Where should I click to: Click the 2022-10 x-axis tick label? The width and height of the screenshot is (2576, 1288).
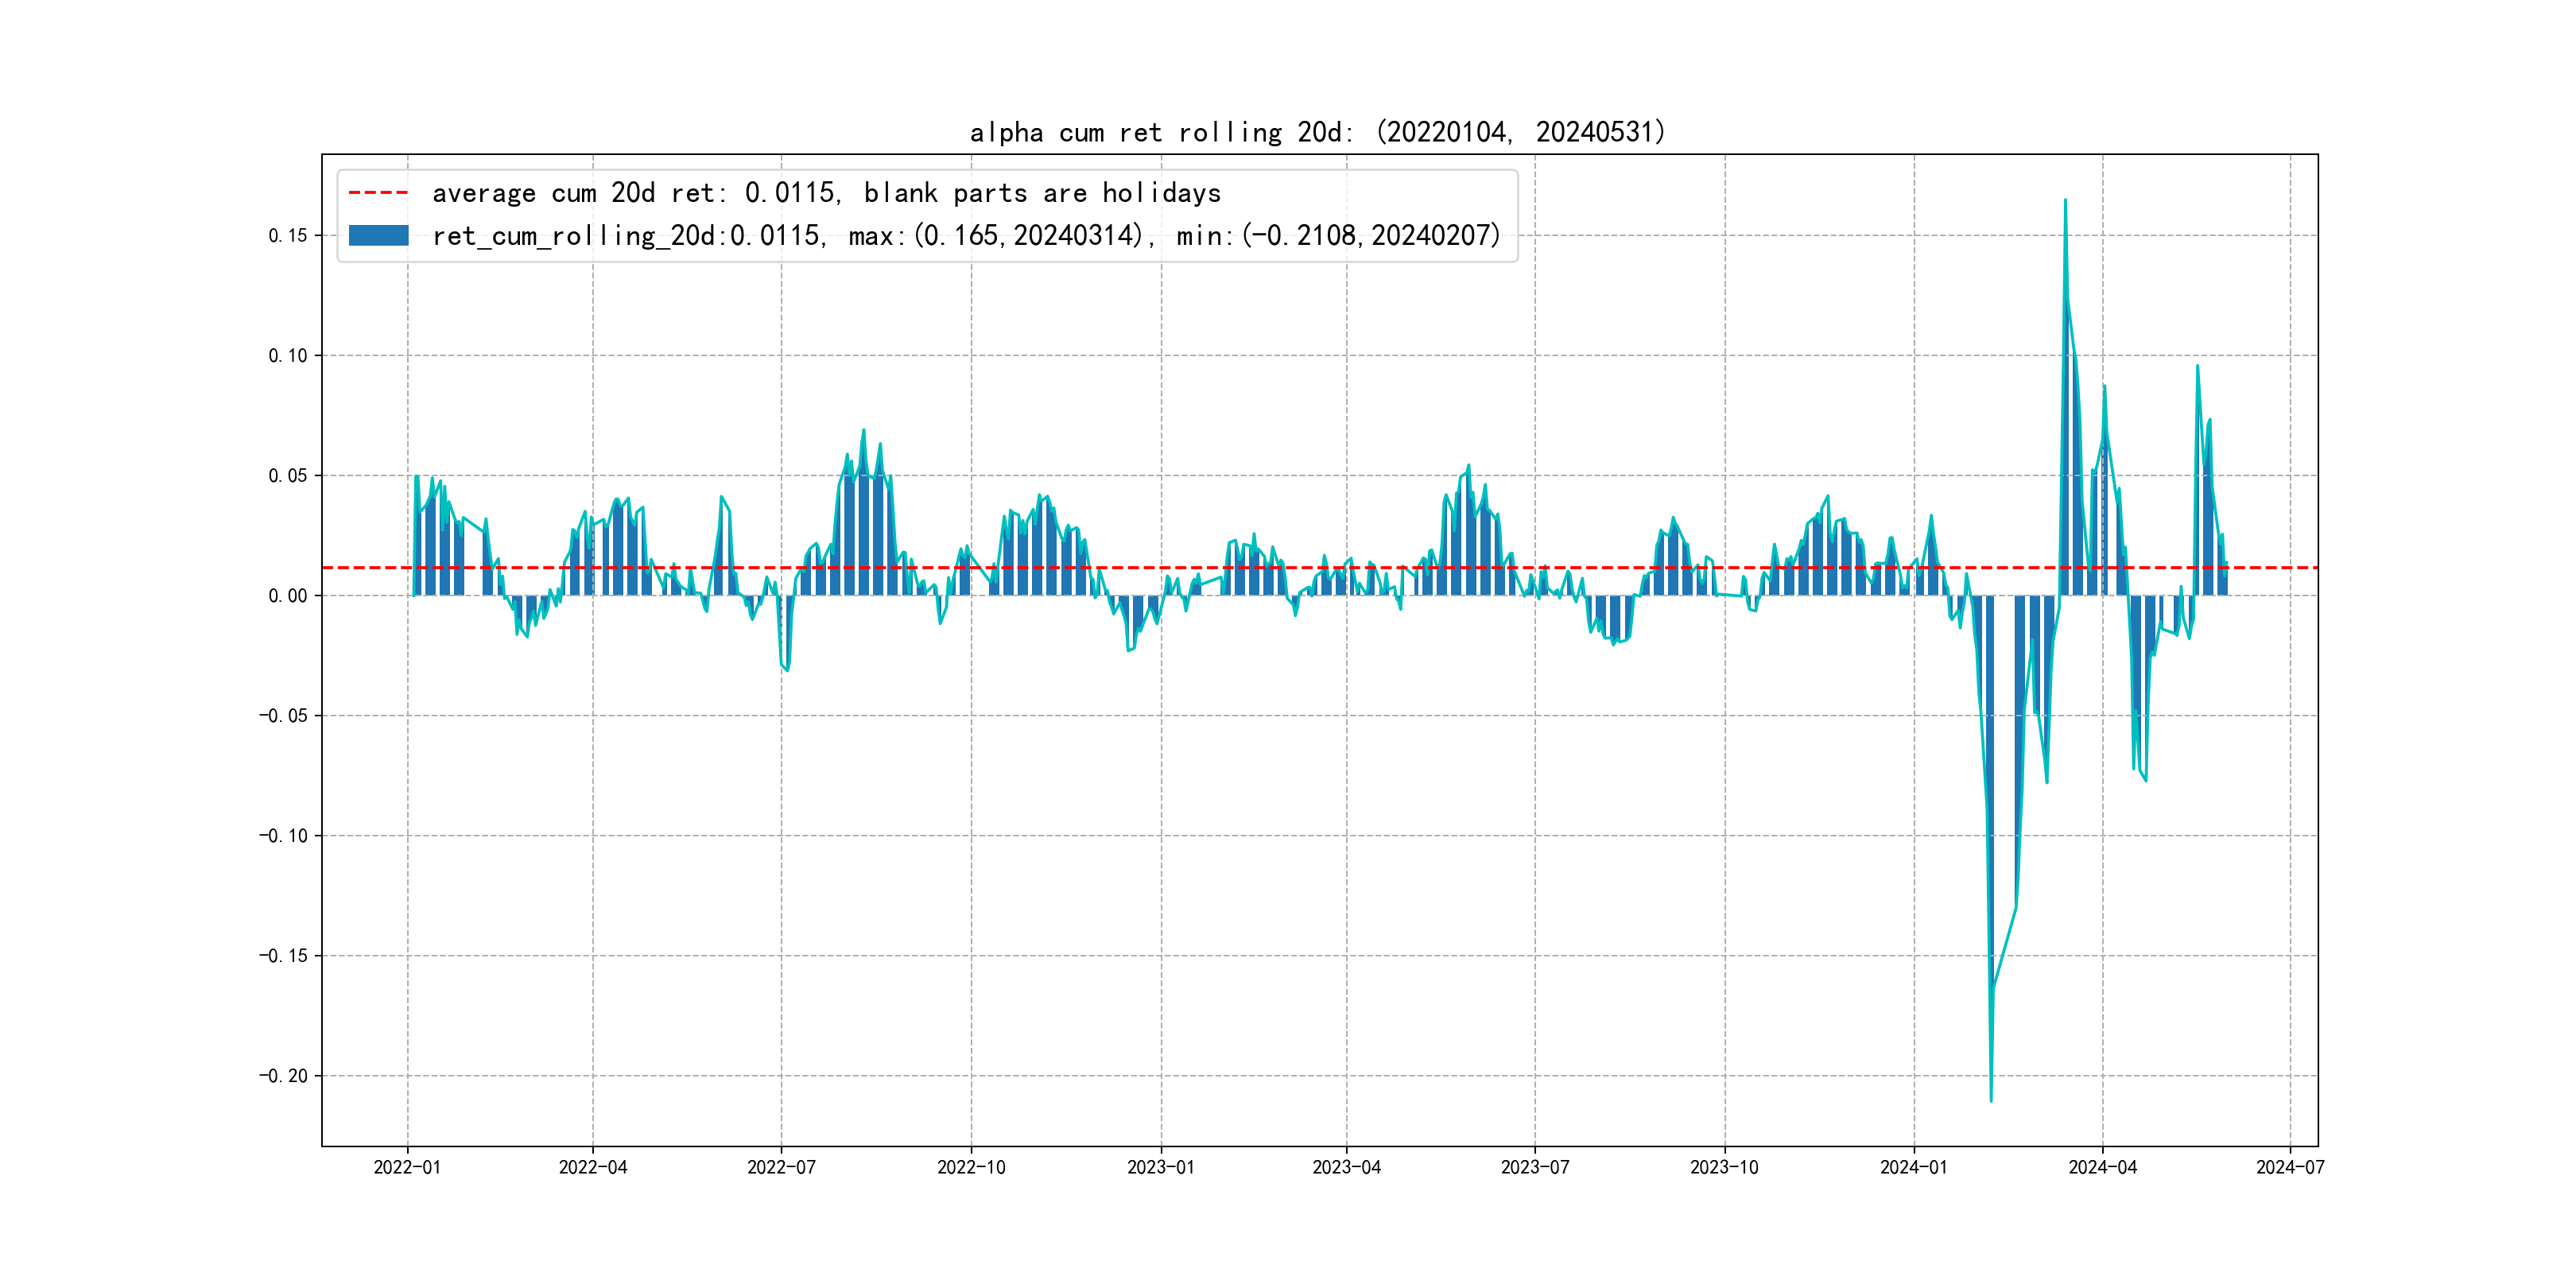click(x=971, y=1167)
